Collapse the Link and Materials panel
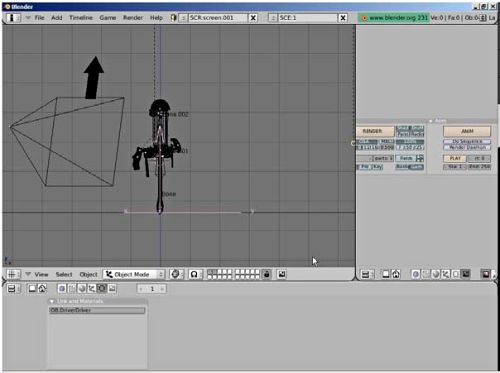The width and height of the screenshot is (500, 373). [x=52, y=301]
